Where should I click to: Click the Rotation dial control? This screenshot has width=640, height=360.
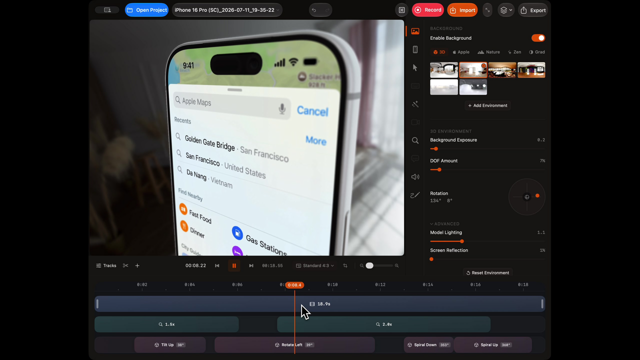pos(527,197)
